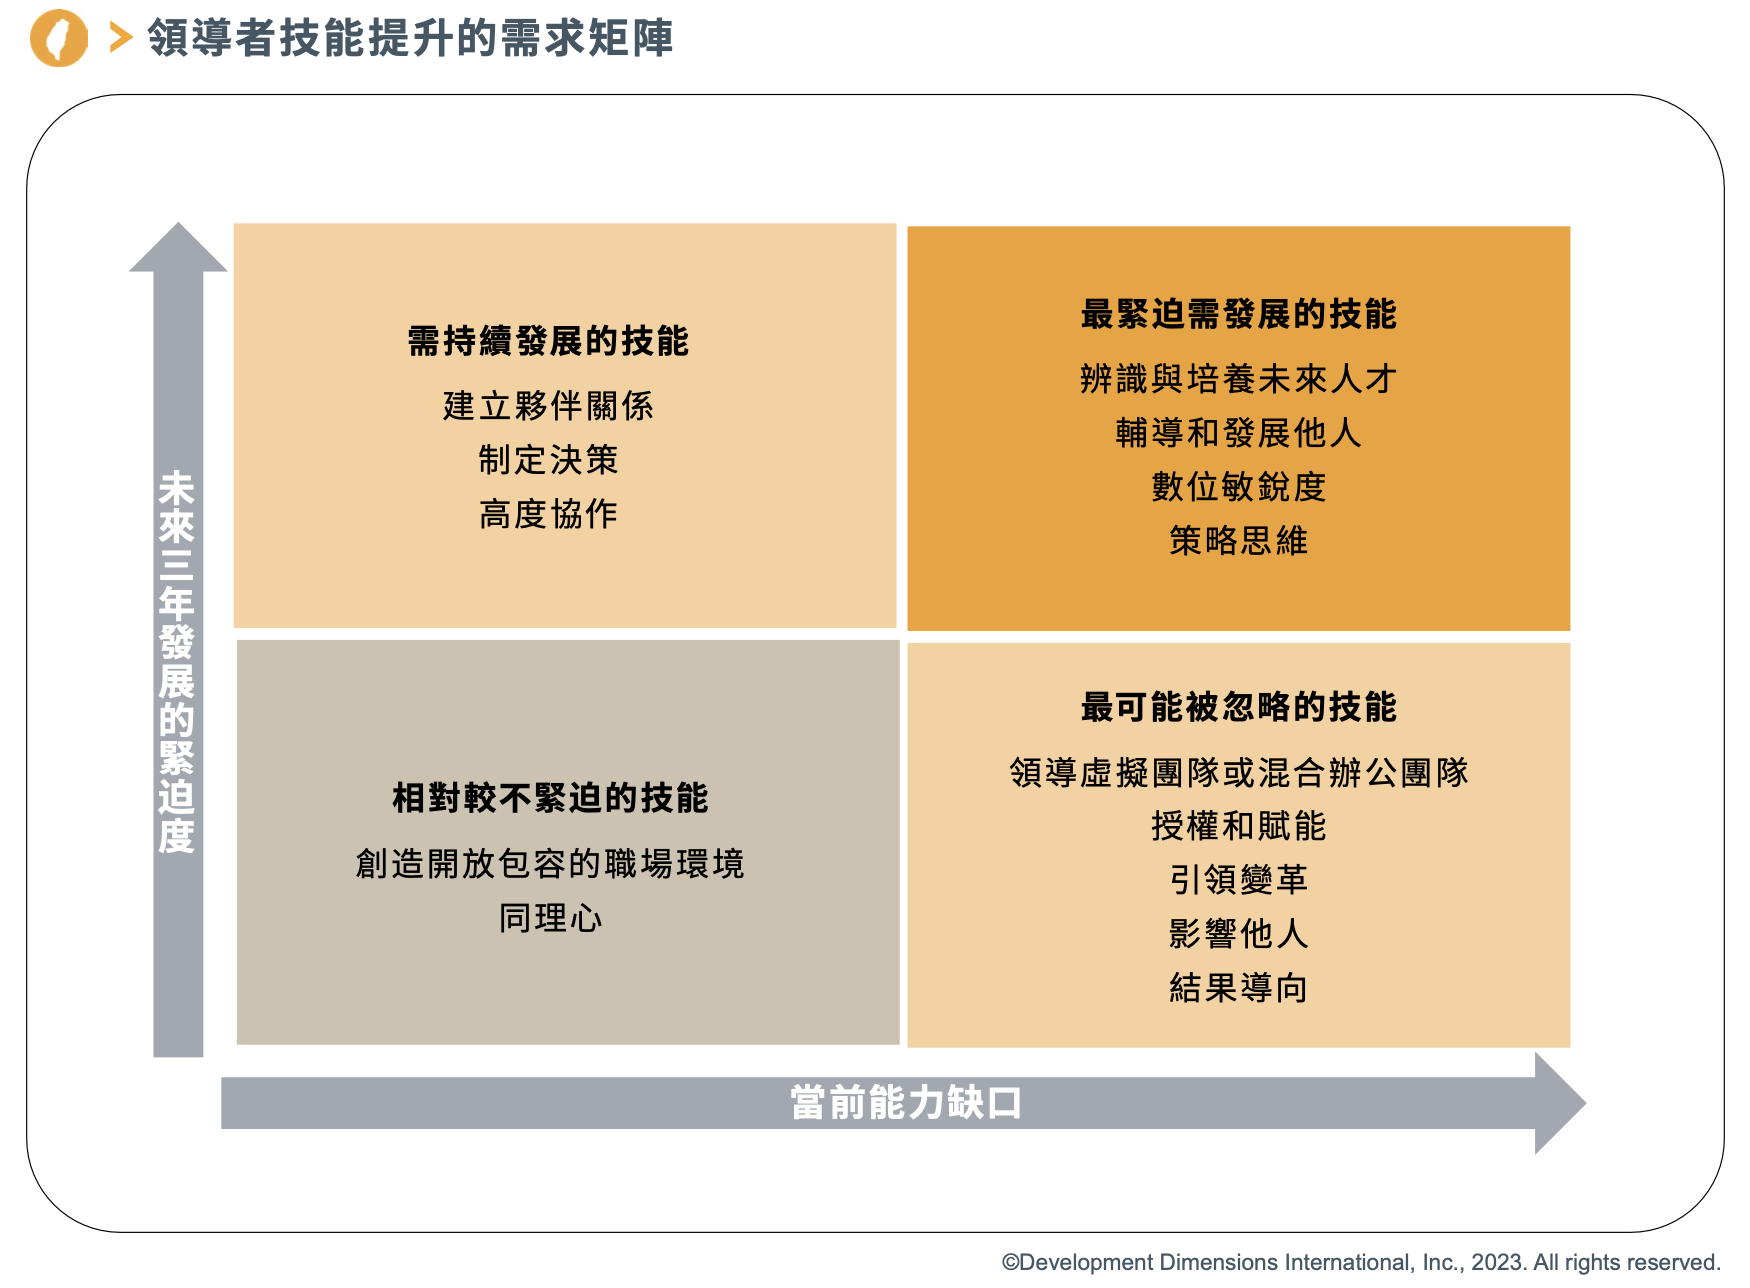Viewport: 1750px width, 1288px height.
Task: Click the item 授權和賦能
Action: coord(1238,826)
